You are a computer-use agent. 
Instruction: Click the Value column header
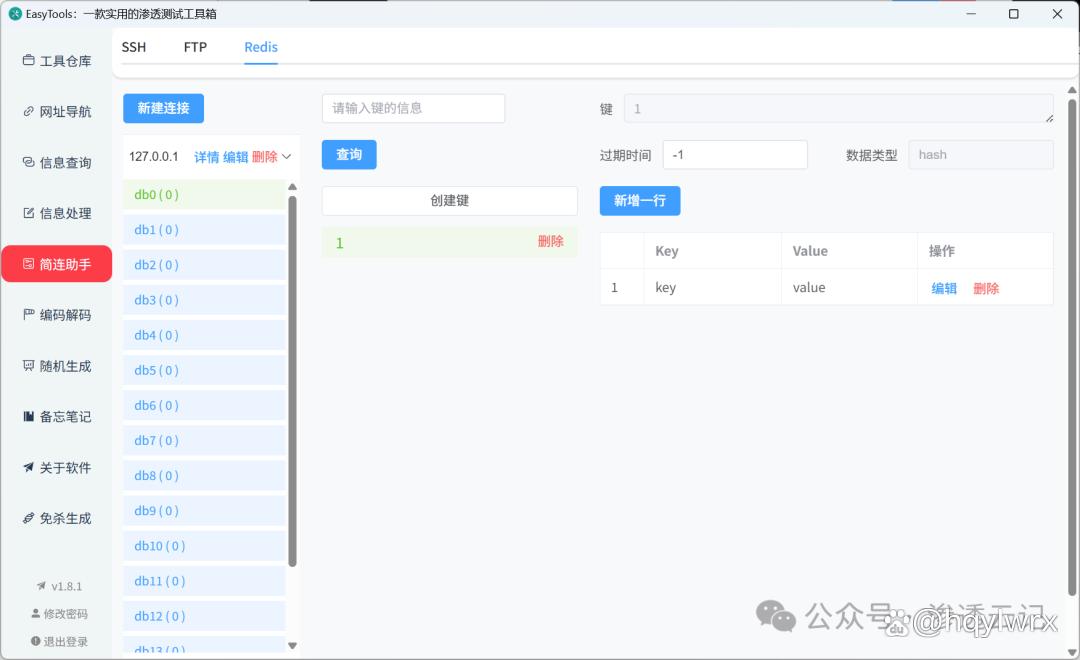tap(849, 251)
